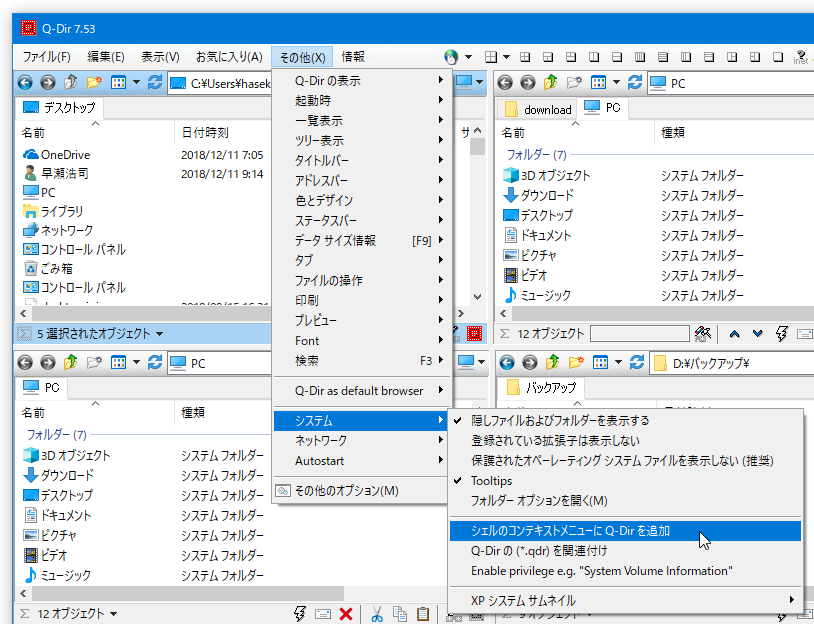Refresh the top-left pane
The width and height of the screenshot is (814, 624).
(x=155, y=83)
